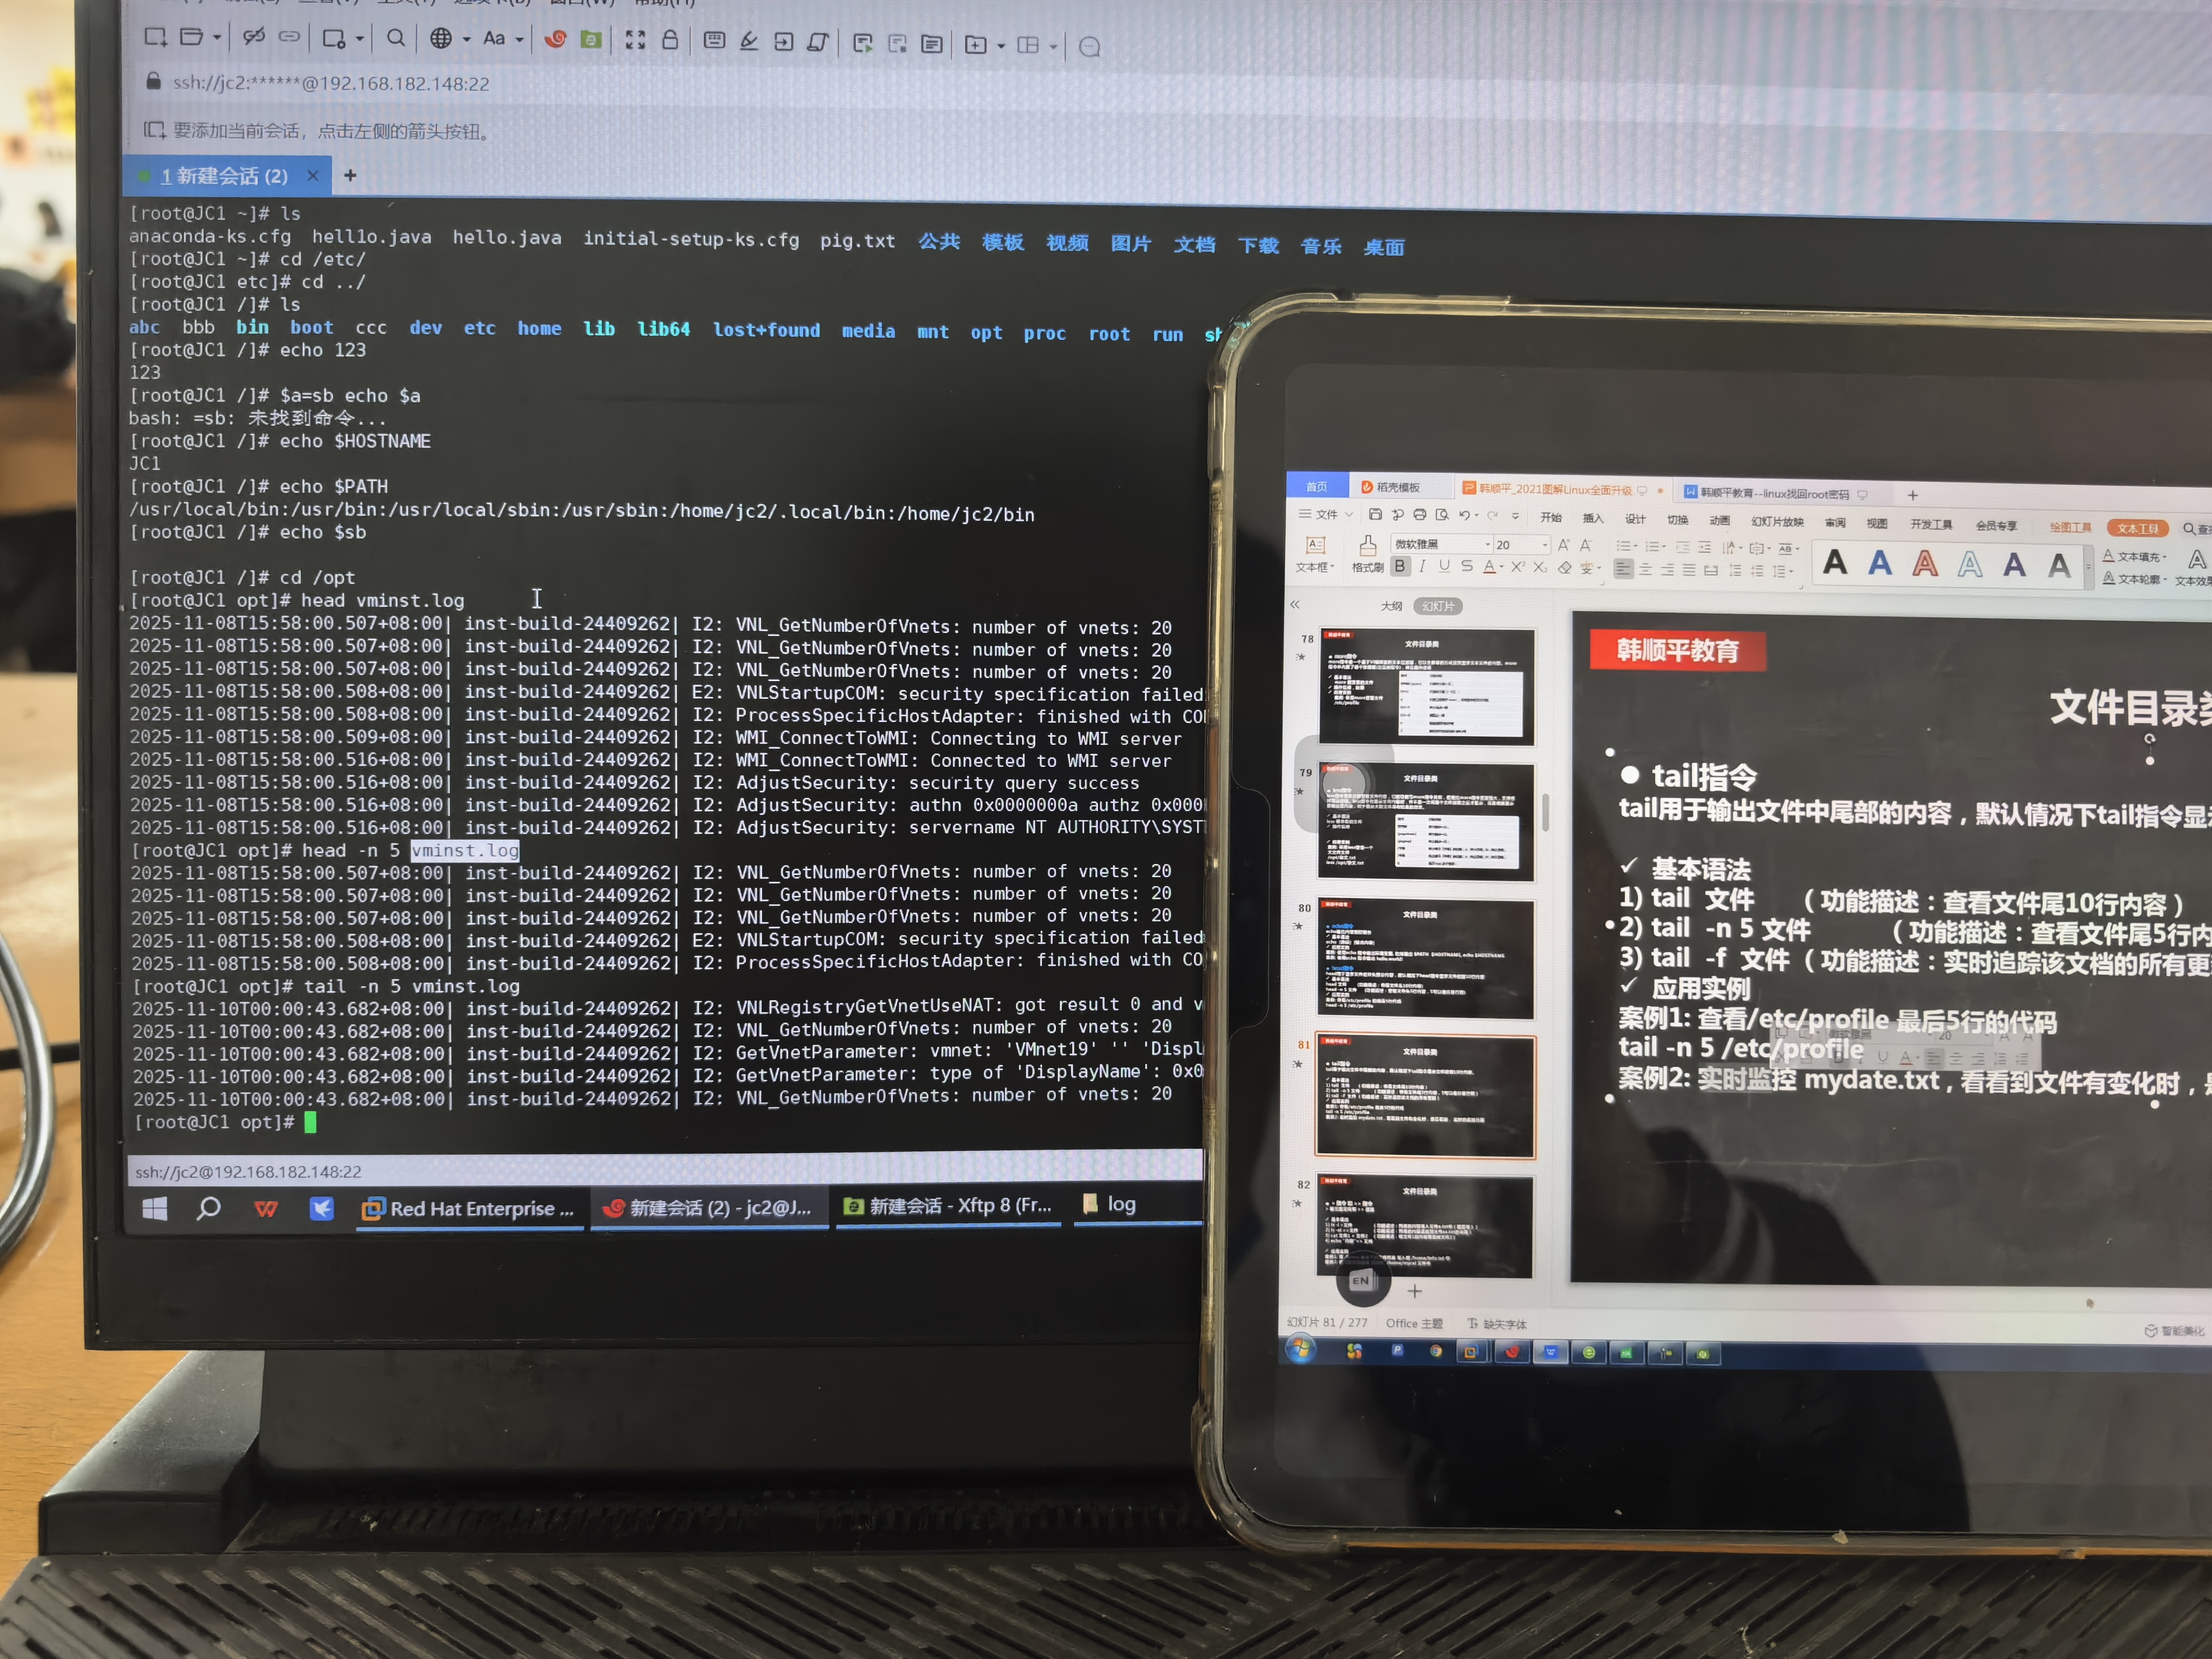Select slide 80 thumbnail in panel
Viewport: 2212px width, 1659px height.
click(x=1425, y=958)
